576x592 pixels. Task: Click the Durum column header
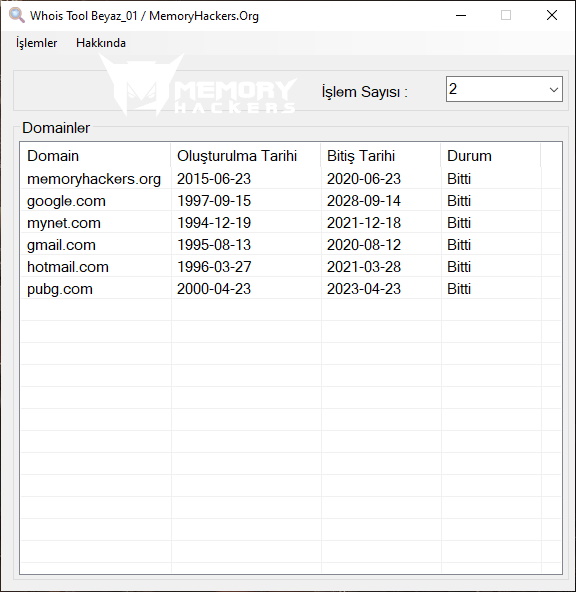pos(490,156)
